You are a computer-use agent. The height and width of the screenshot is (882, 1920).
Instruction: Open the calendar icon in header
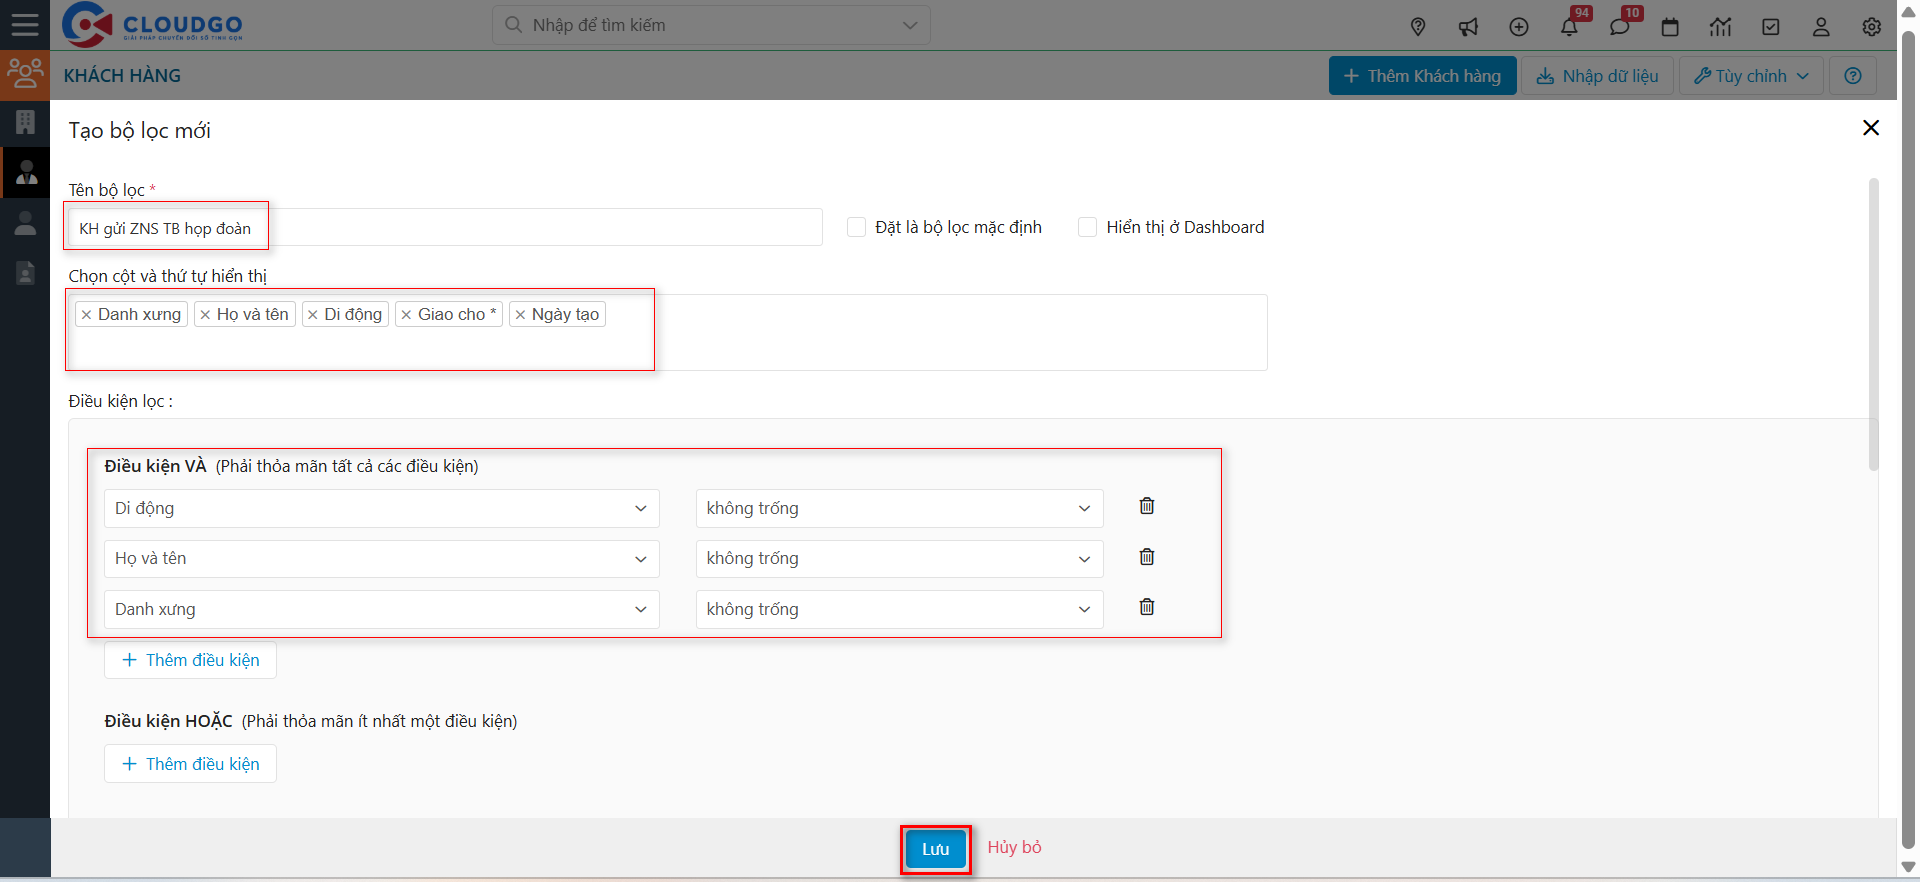point(1670,27)
